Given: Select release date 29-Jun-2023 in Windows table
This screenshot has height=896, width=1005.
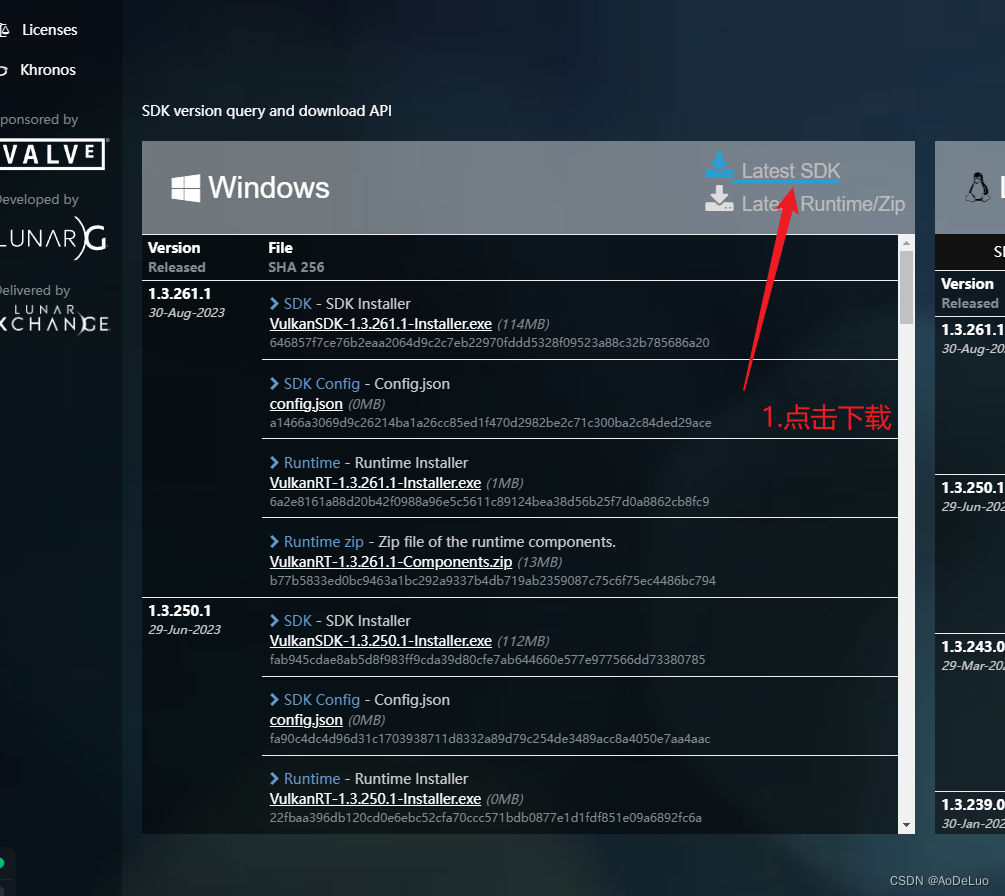Looking at the screenshot, I should [x=185, y=629].
